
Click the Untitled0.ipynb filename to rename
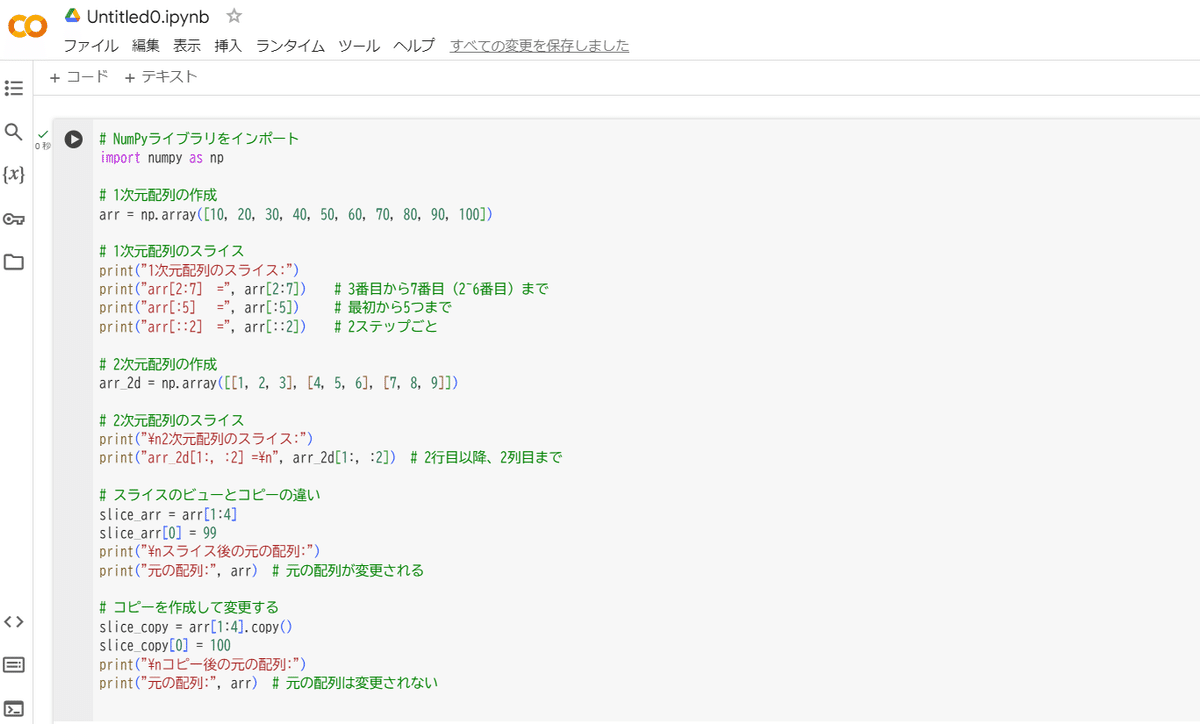tap(149, 16)
